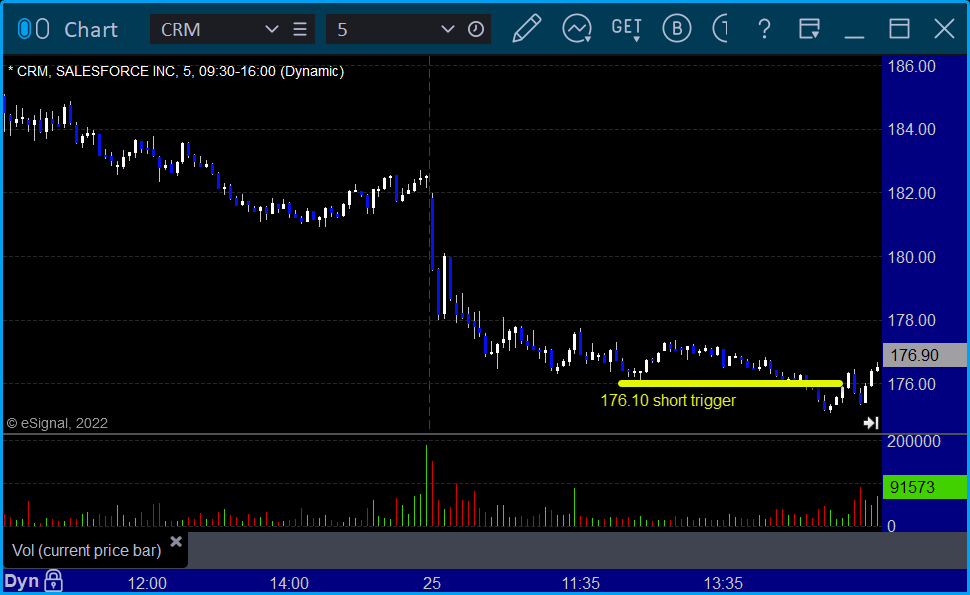The image size is (970, 595).
Task: Click the Chart window title text
Action: [x=91, y=30]
